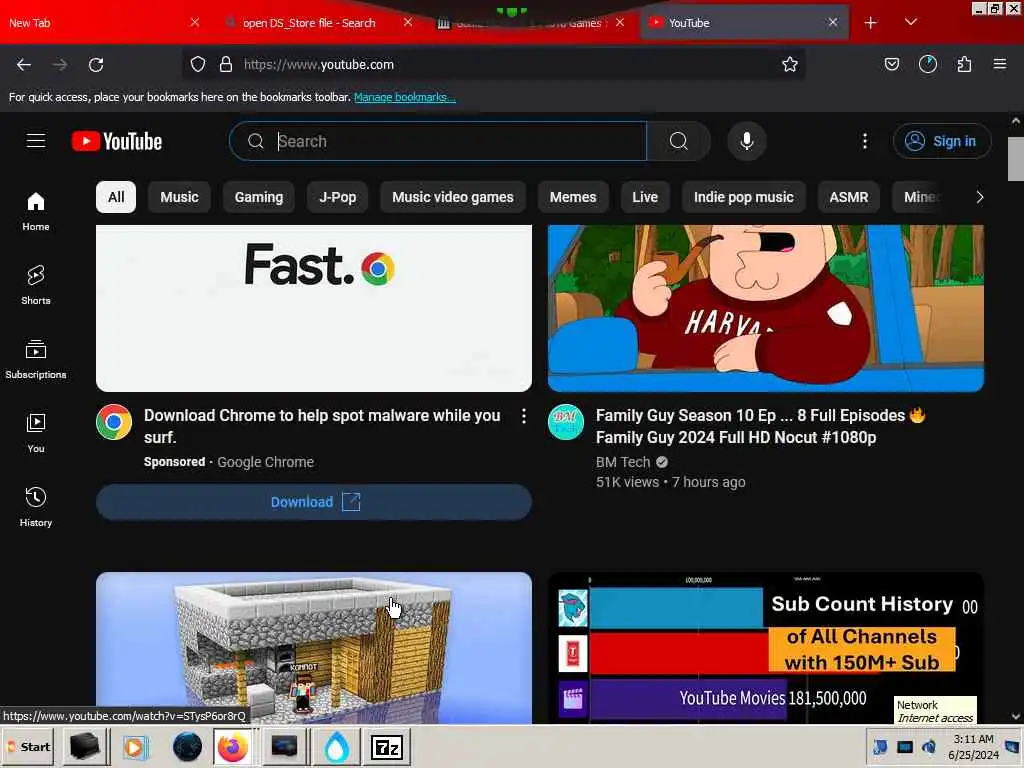1024x768 pixels.
Task: Click the volume tray icon
Action: (929, 747)
